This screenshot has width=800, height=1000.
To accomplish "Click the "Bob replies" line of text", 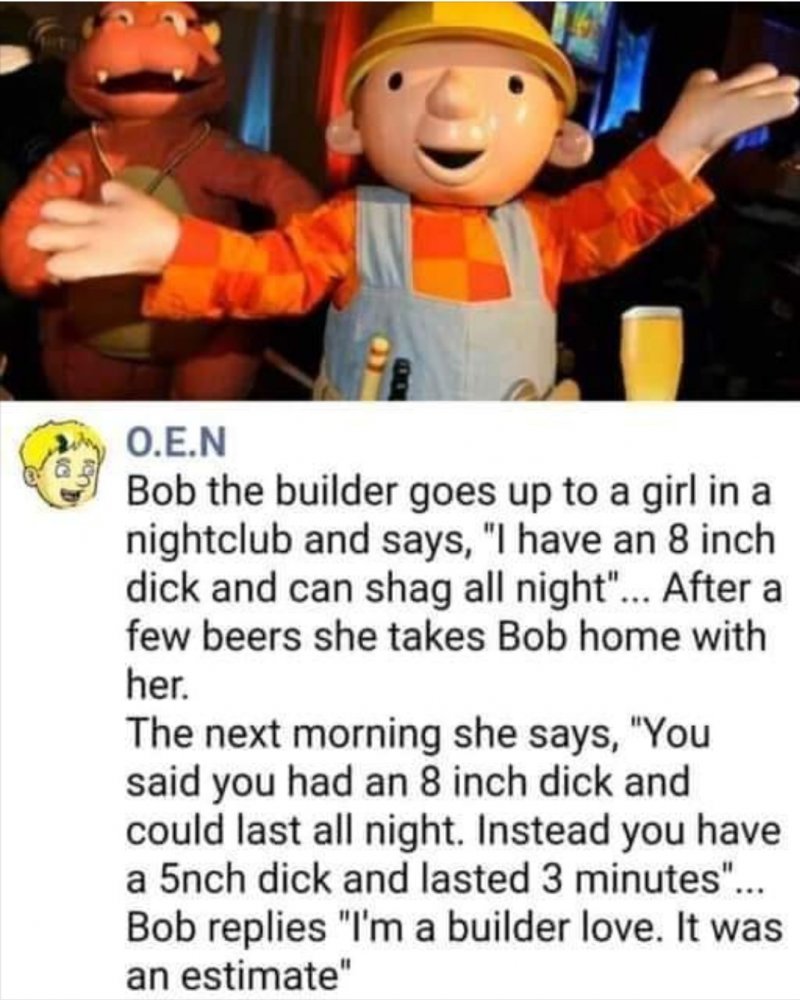I will coord(454,926).
